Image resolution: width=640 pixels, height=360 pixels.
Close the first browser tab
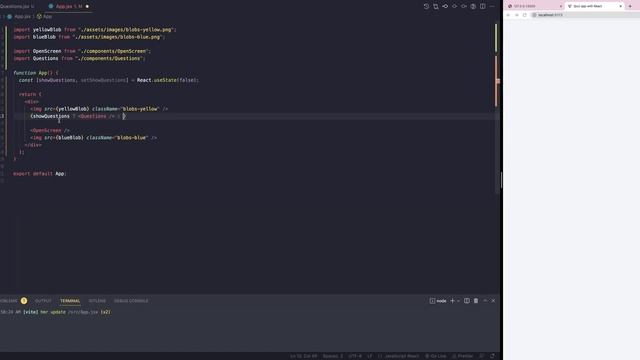tap(560, 6)
